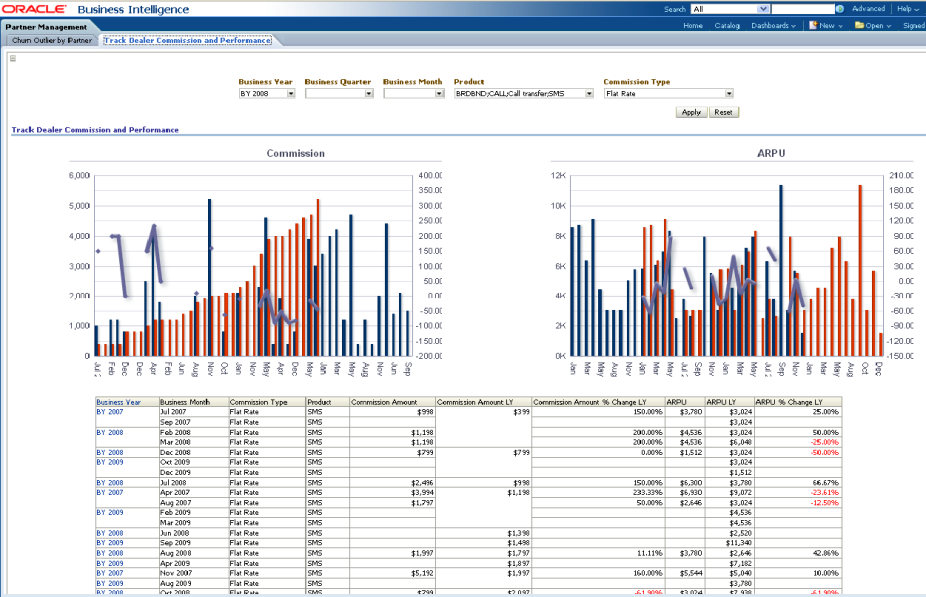Click BY 2009 link in Sep 2009 row
This screenshot has width=926, height=597.
click(110, 543)
